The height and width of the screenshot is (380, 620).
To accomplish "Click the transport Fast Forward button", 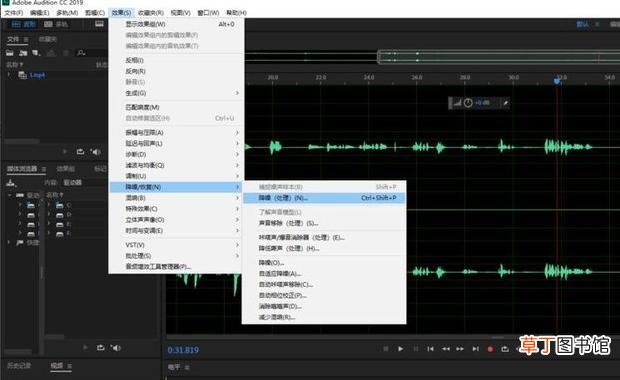I will (460, 349).
